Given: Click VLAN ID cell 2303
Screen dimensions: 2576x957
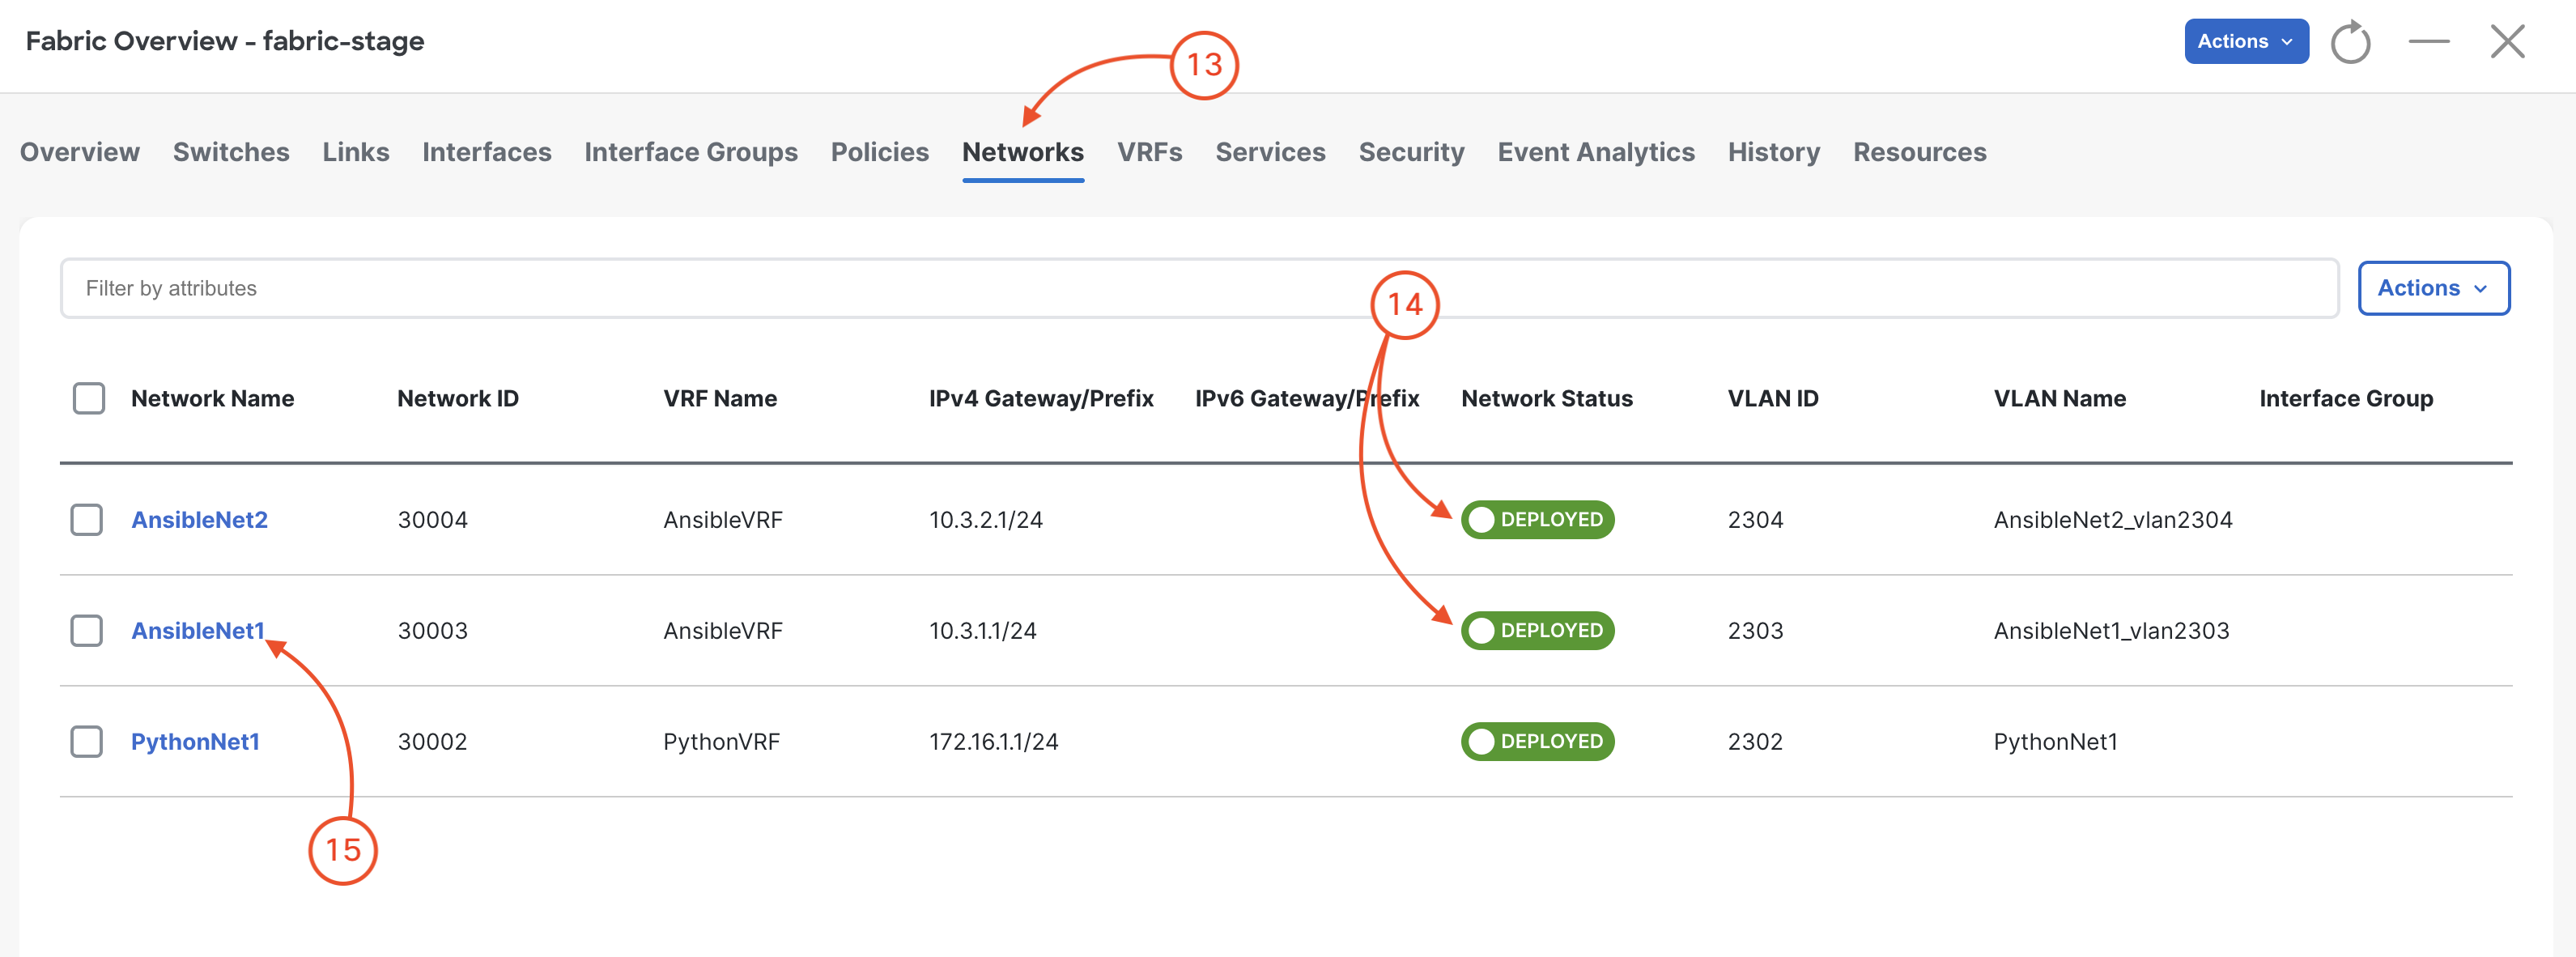Looking at the screenshot, I should (x=1756, y=631).
